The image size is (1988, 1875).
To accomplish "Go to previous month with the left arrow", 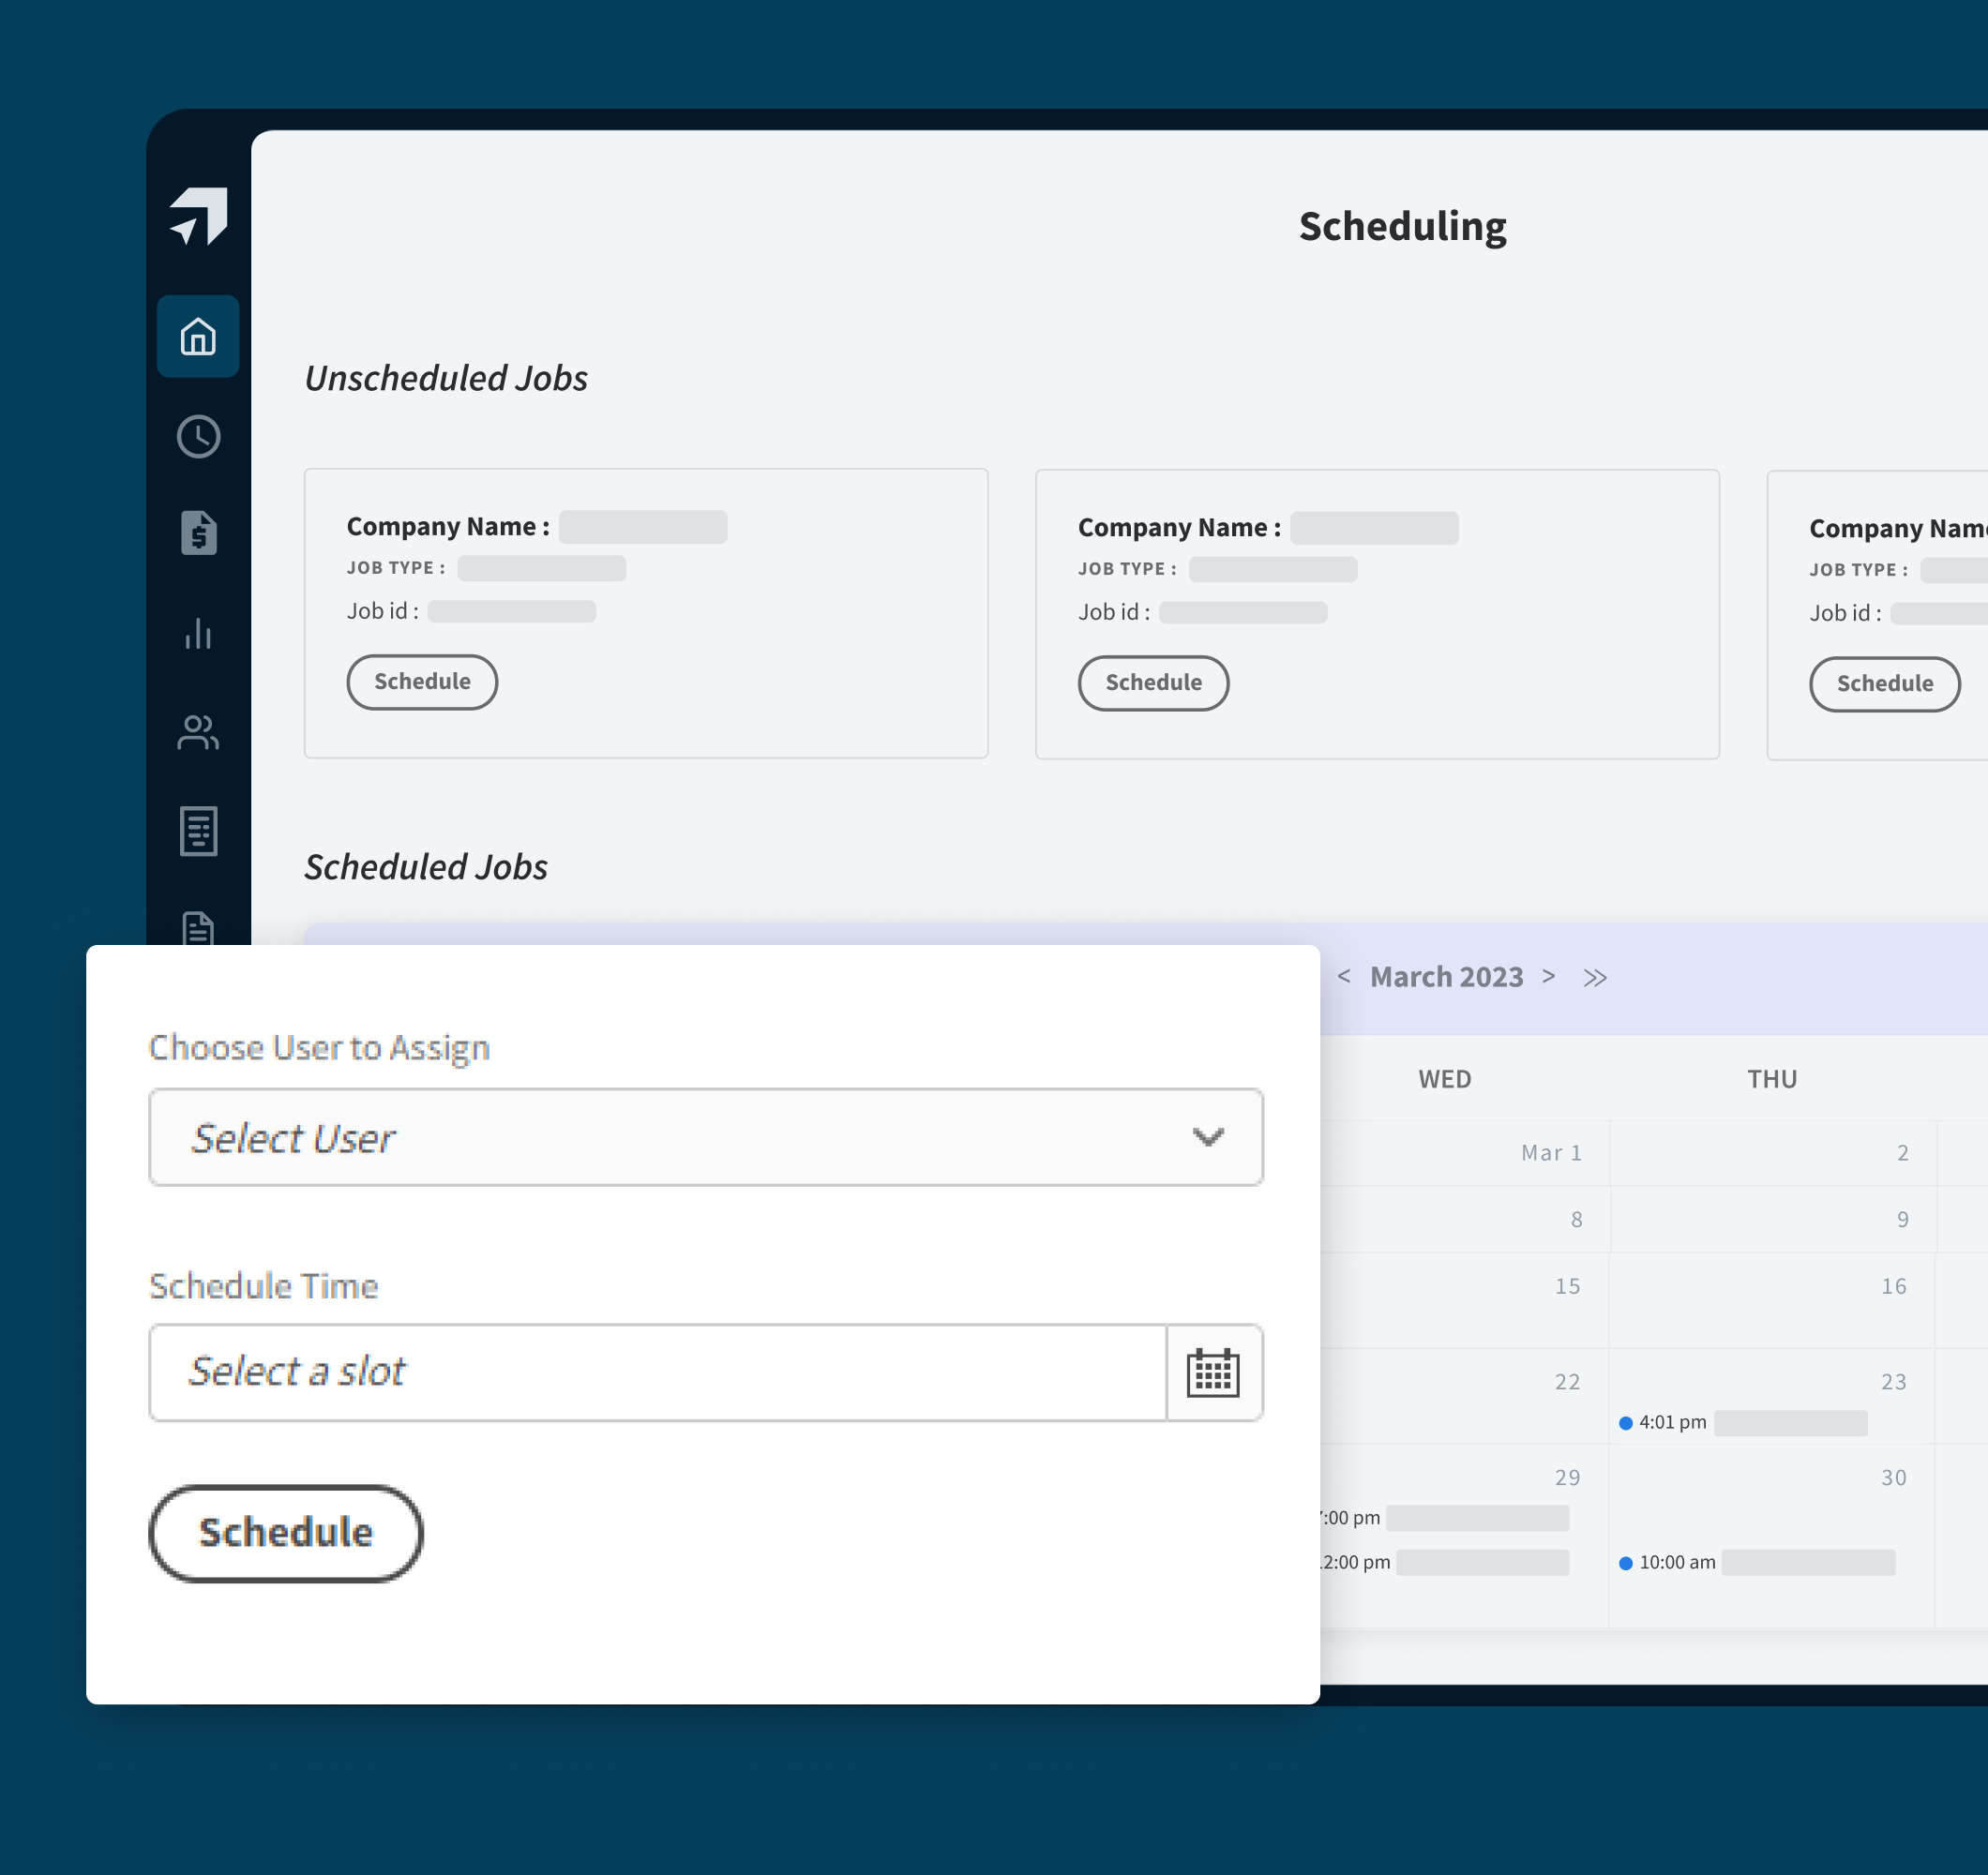I will click(1344, 977).
